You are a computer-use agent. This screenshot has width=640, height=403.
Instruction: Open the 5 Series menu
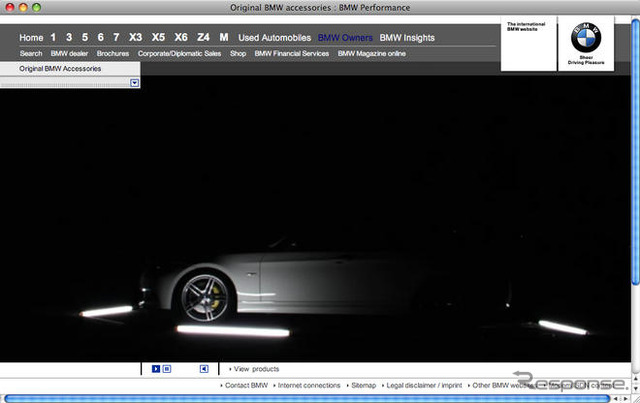(85, 37)
